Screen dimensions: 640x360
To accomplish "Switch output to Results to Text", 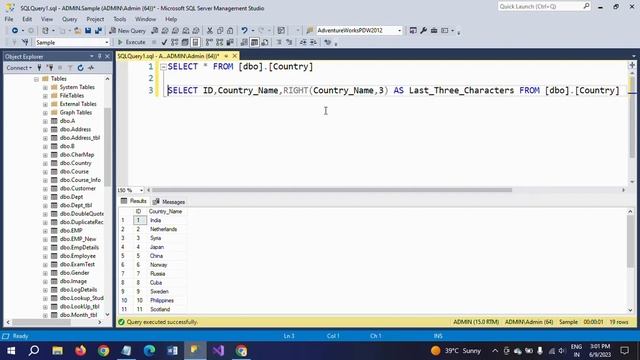I will (244, 42).
